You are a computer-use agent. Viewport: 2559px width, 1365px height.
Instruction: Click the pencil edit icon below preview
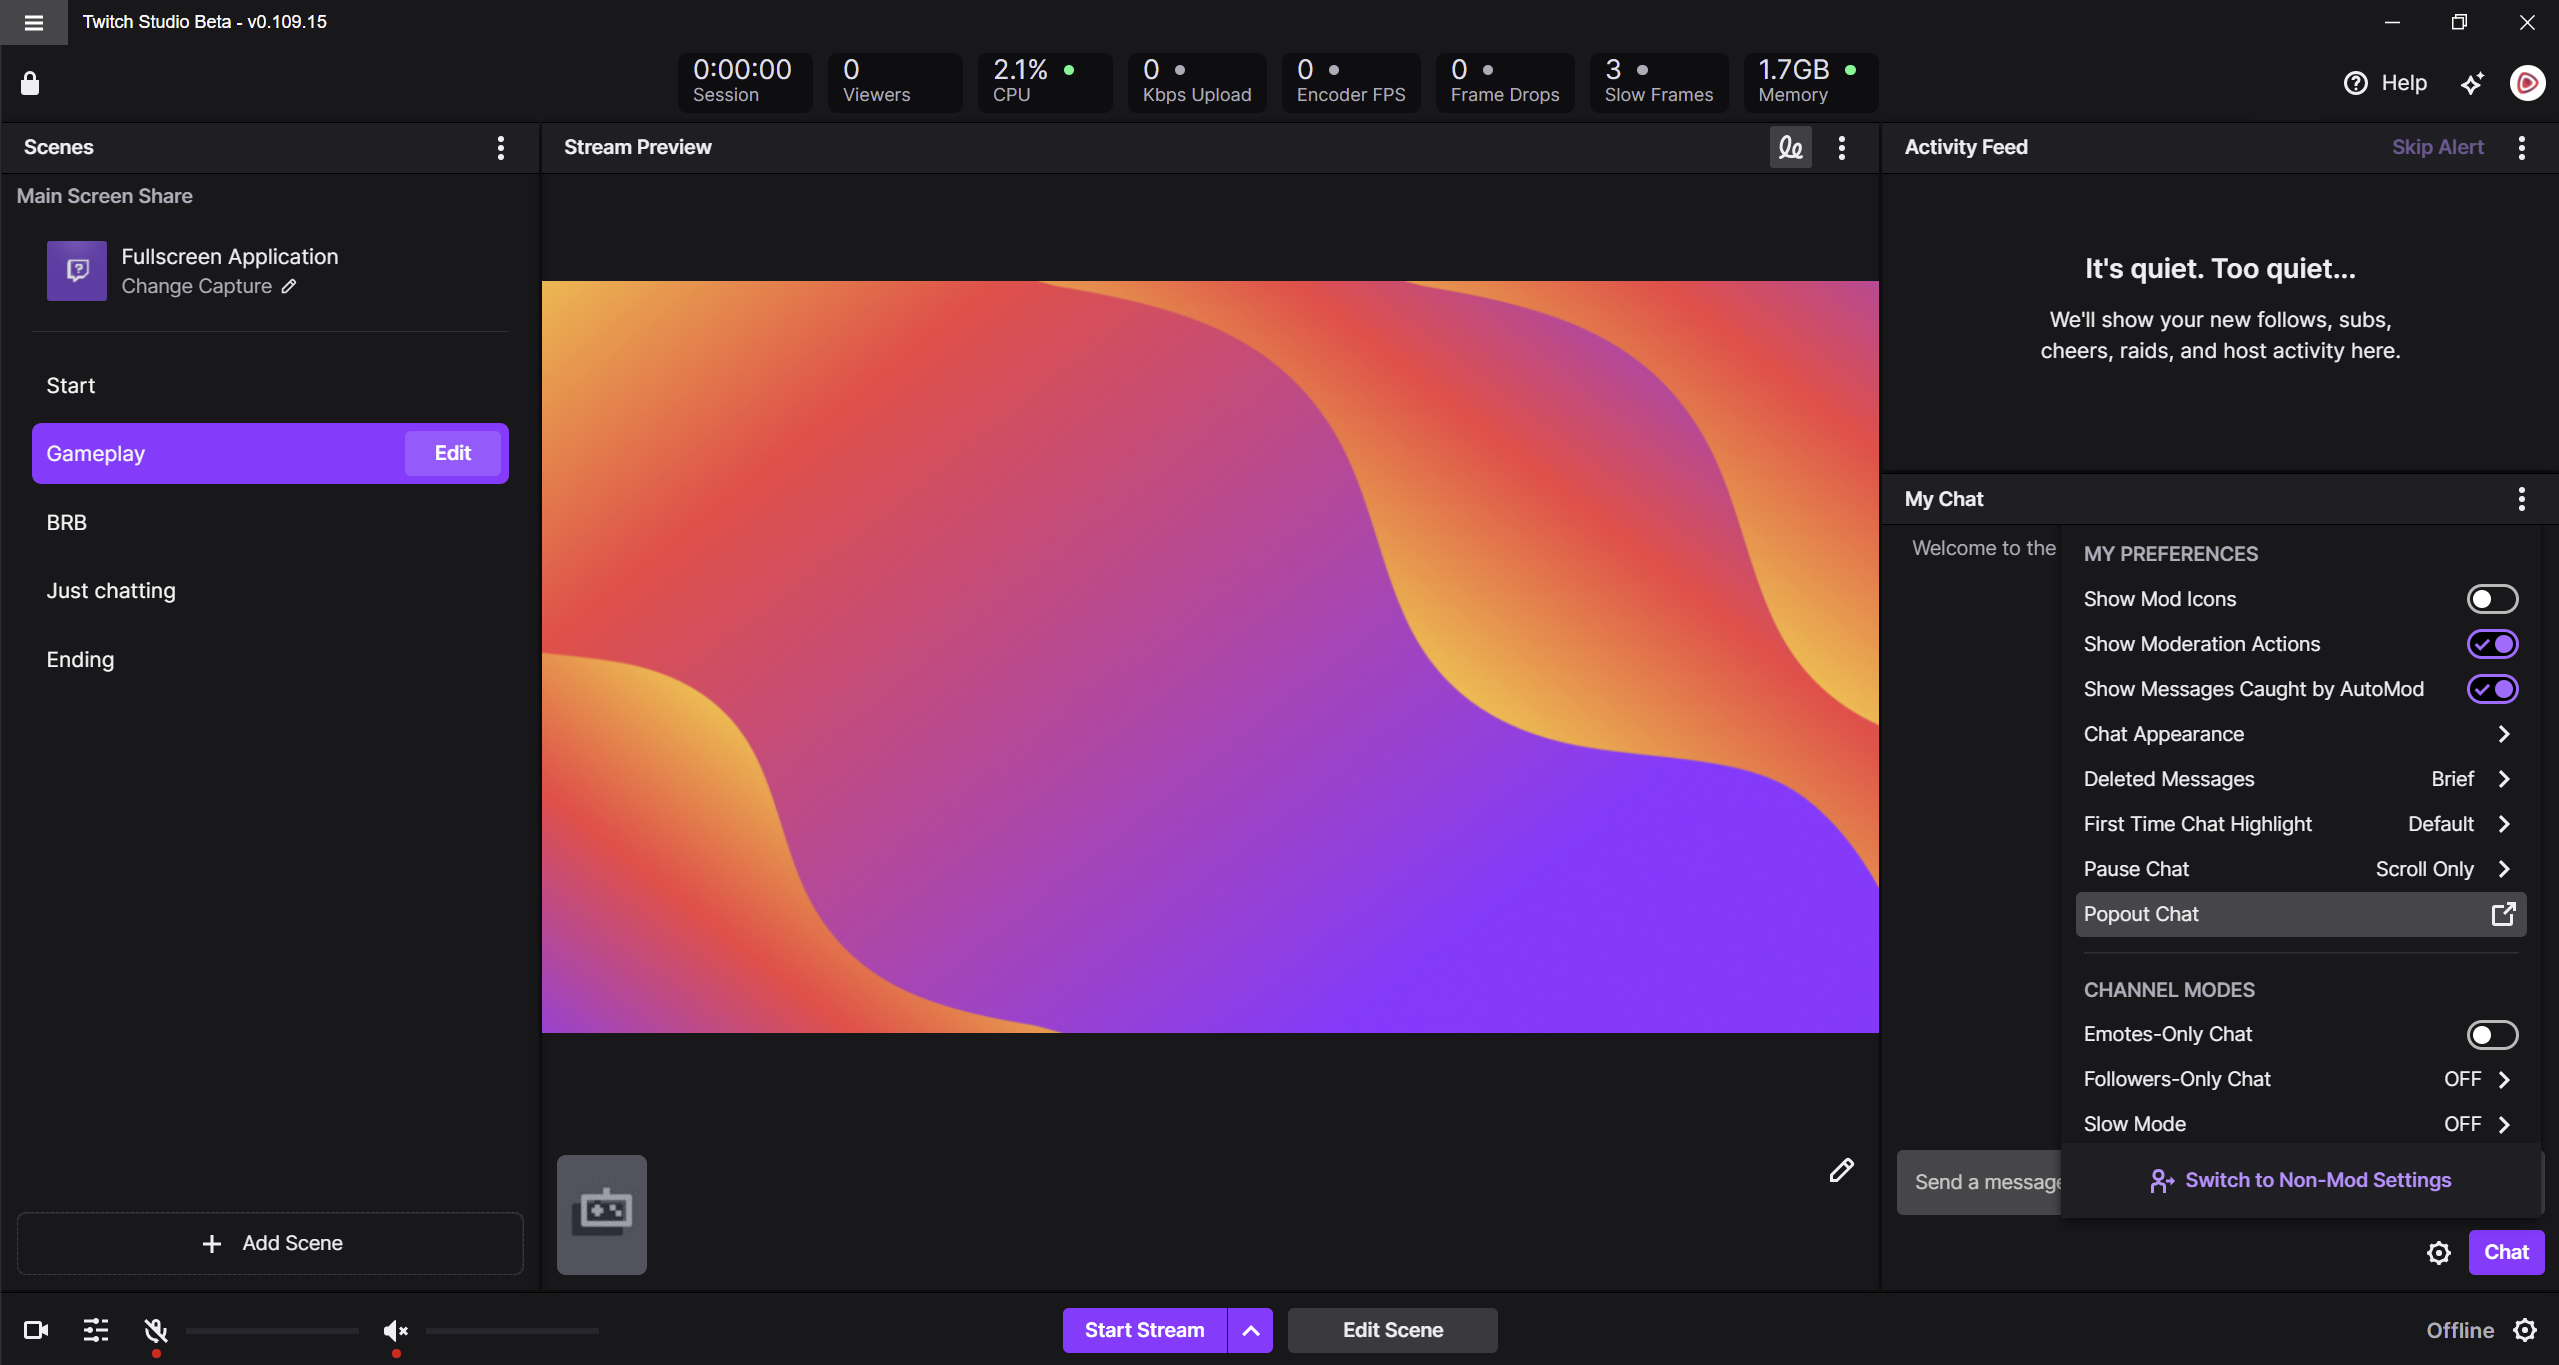1841,1170
